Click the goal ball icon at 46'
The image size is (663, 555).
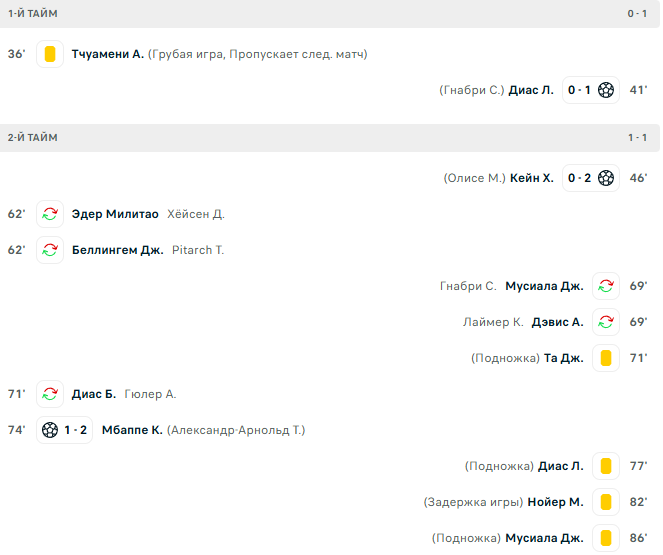605,178
